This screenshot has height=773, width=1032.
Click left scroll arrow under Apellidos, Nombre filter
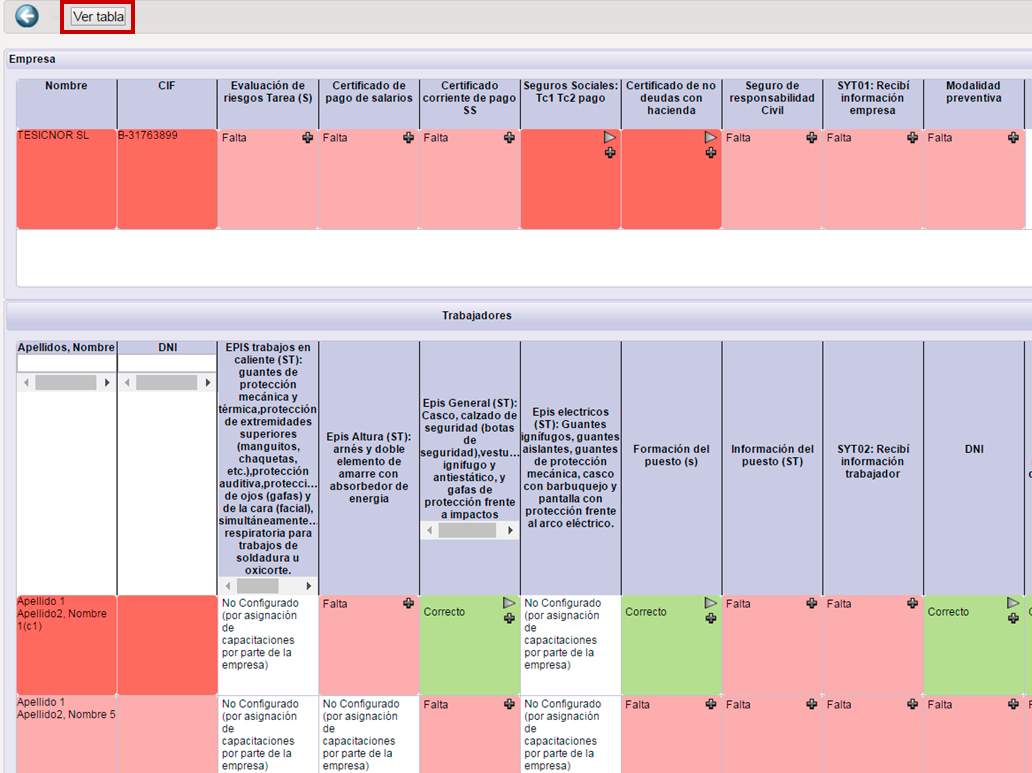pos(26,383)
